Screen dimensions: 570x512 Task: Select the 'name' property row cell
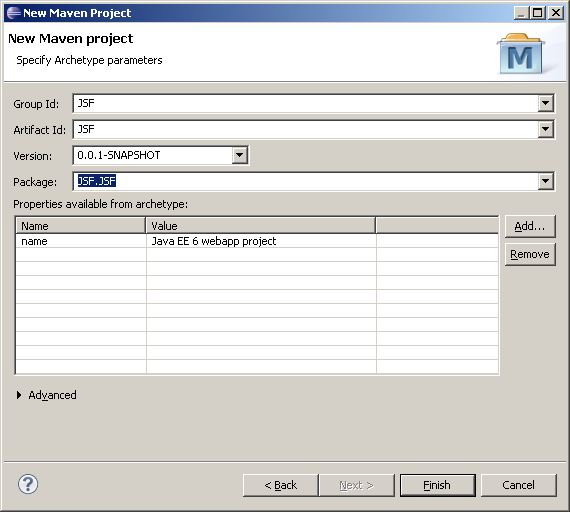[x=81, y=241]
